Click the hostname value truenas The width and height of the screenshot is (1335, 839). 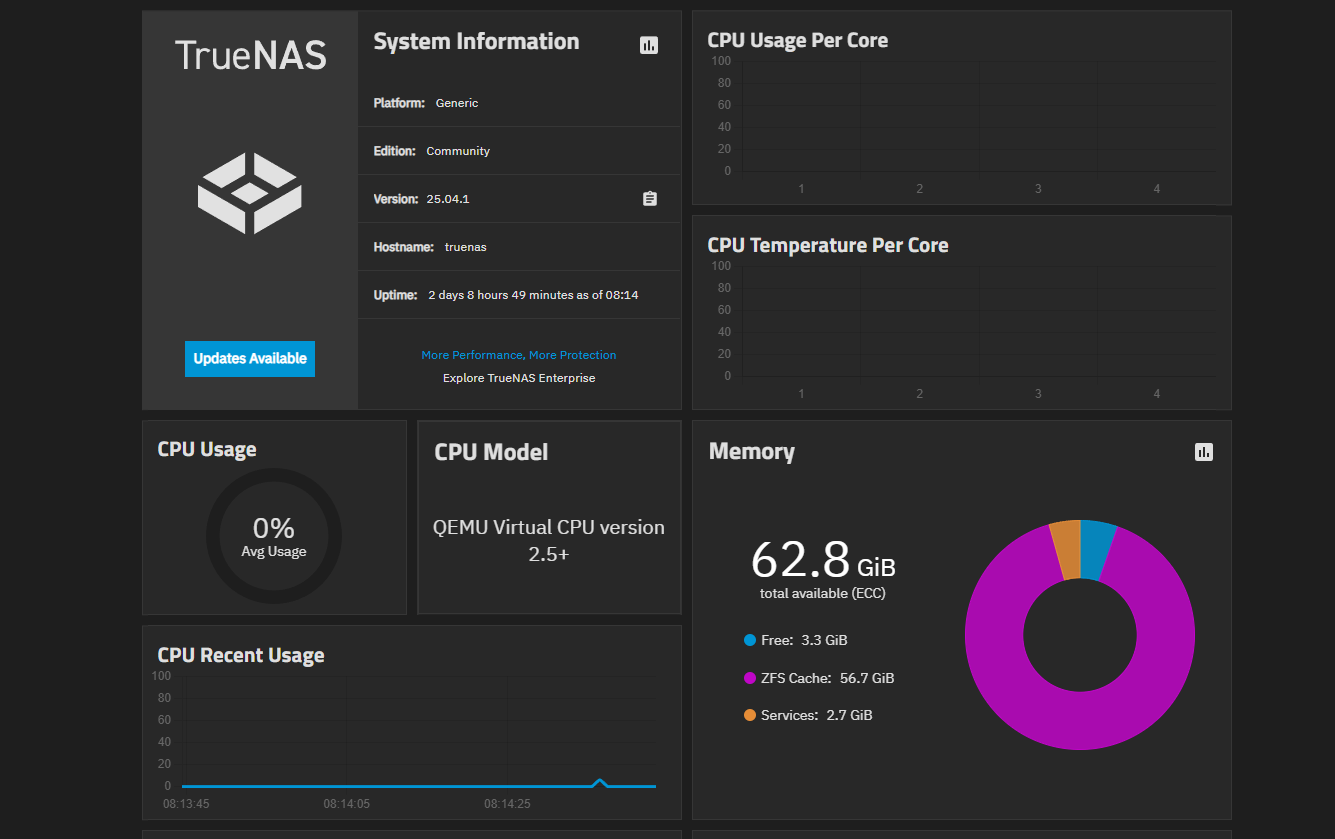point(465,246)
